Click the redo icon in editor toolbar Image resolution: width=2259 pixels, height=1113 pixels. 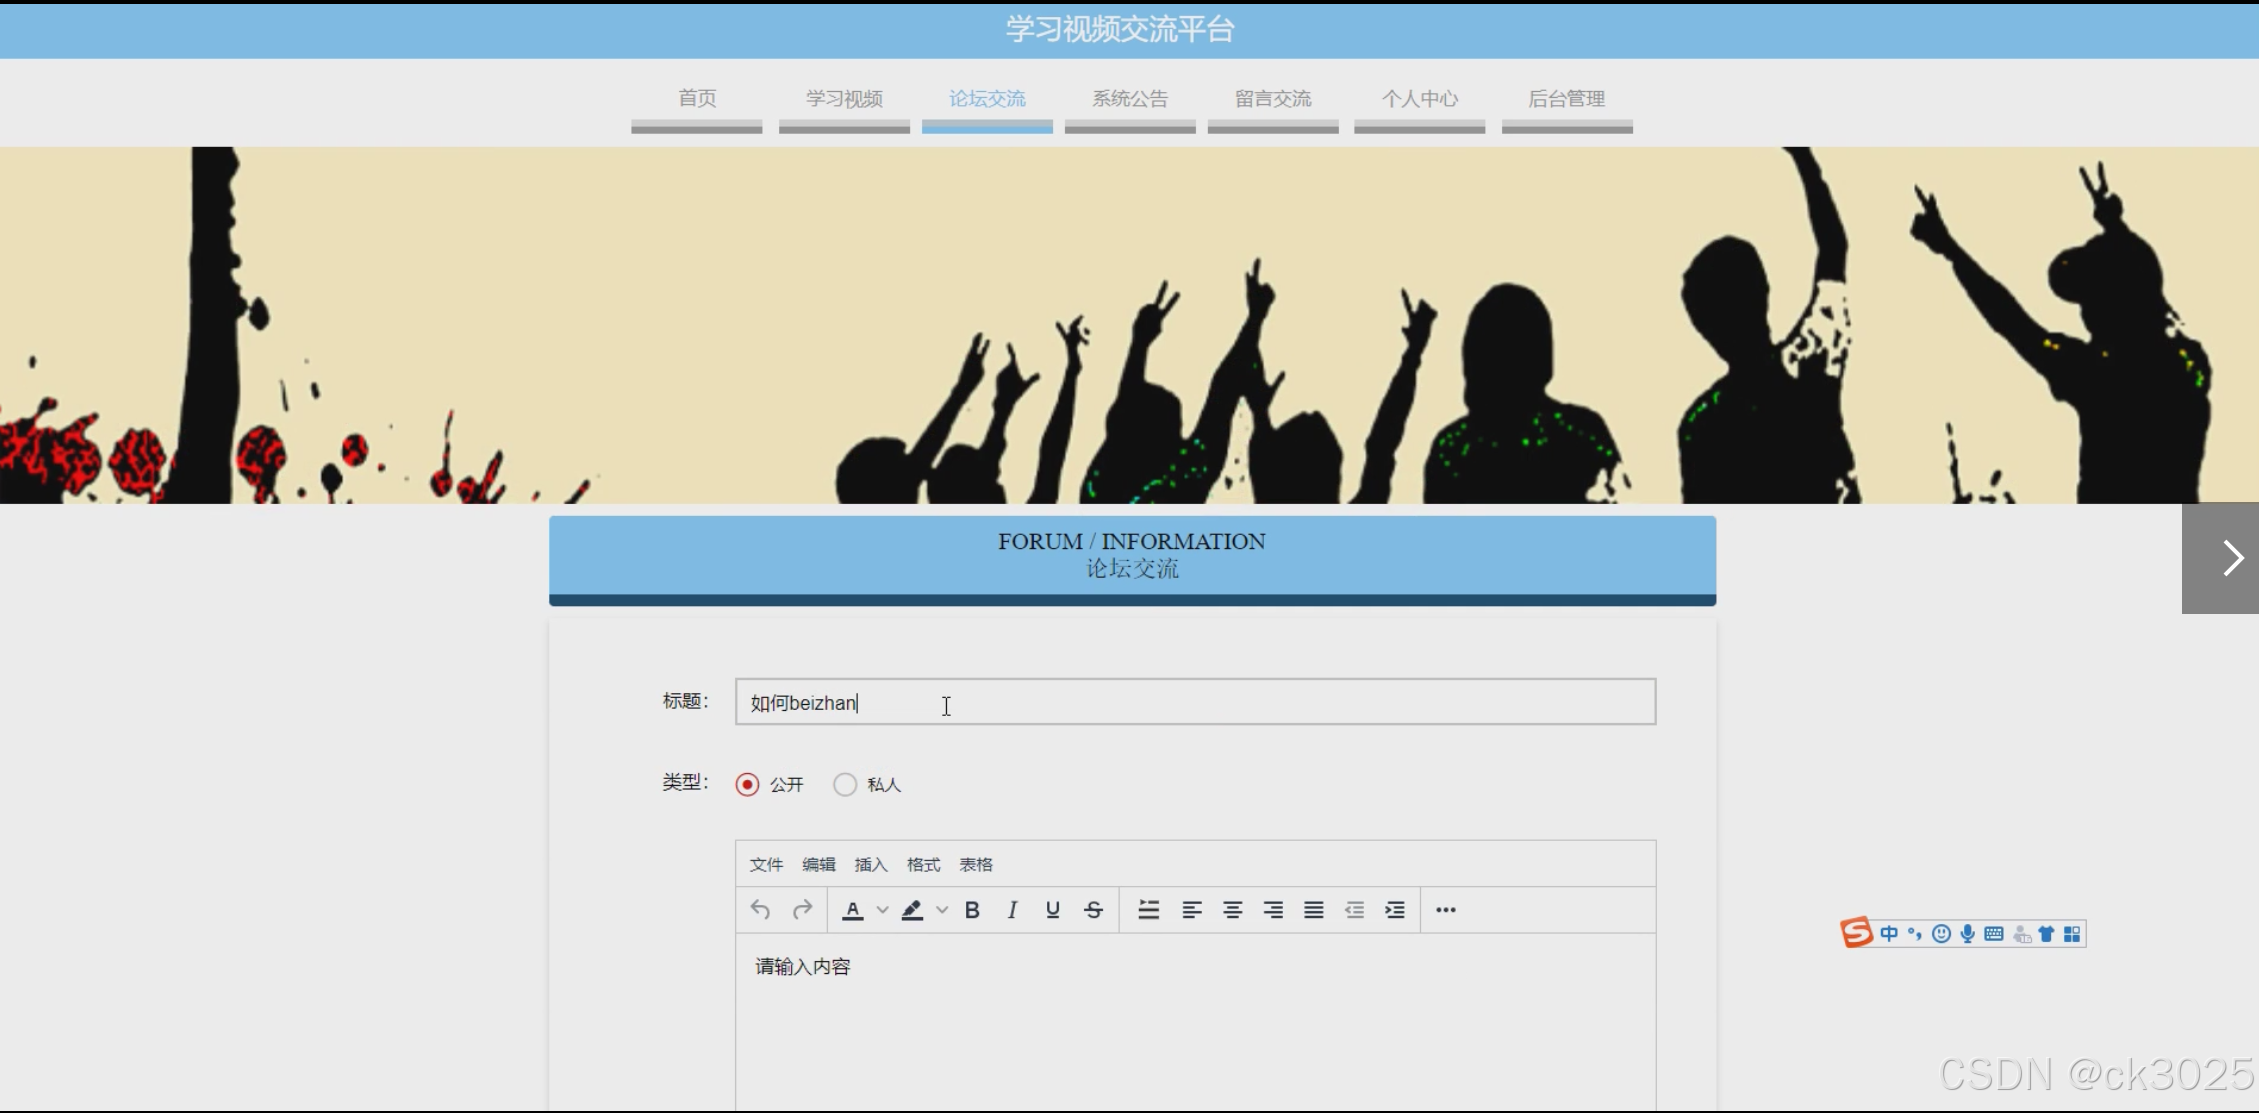pyautogui.click(x=802, y=910)
